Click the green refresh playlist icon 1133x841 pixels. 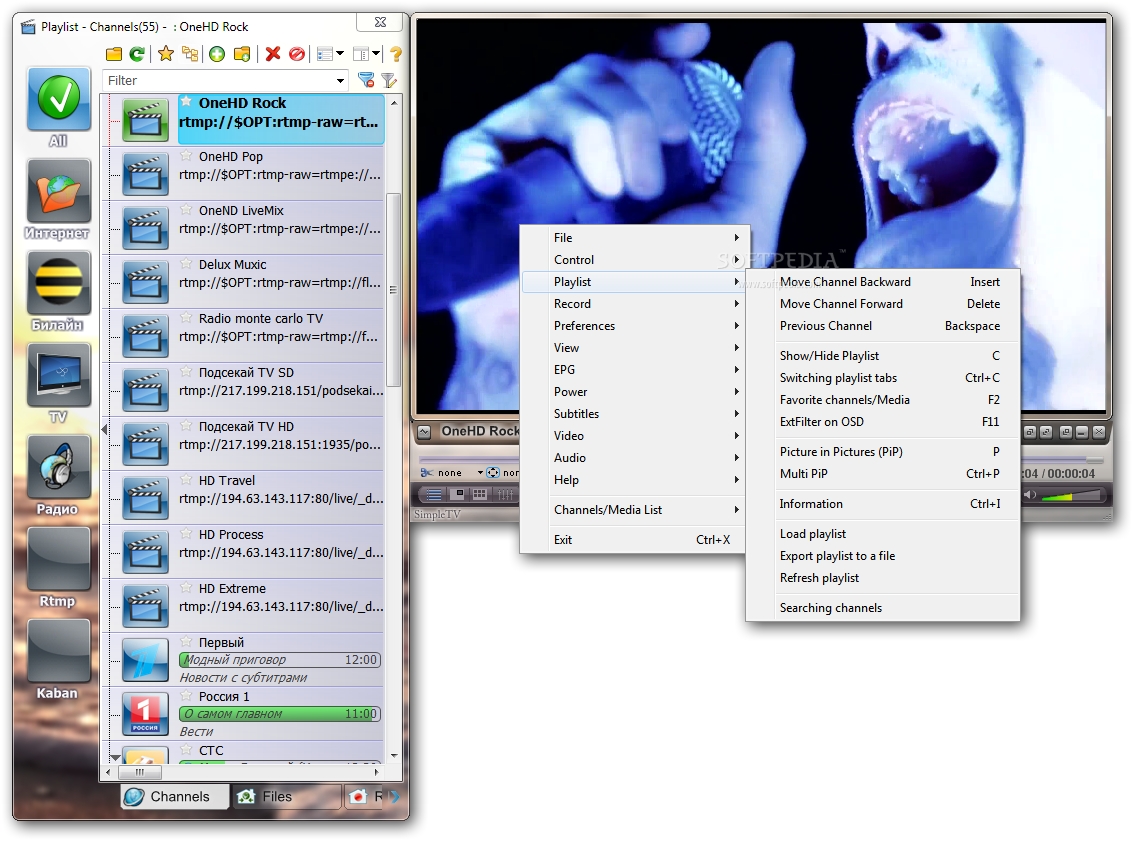[x=137, y=54]
